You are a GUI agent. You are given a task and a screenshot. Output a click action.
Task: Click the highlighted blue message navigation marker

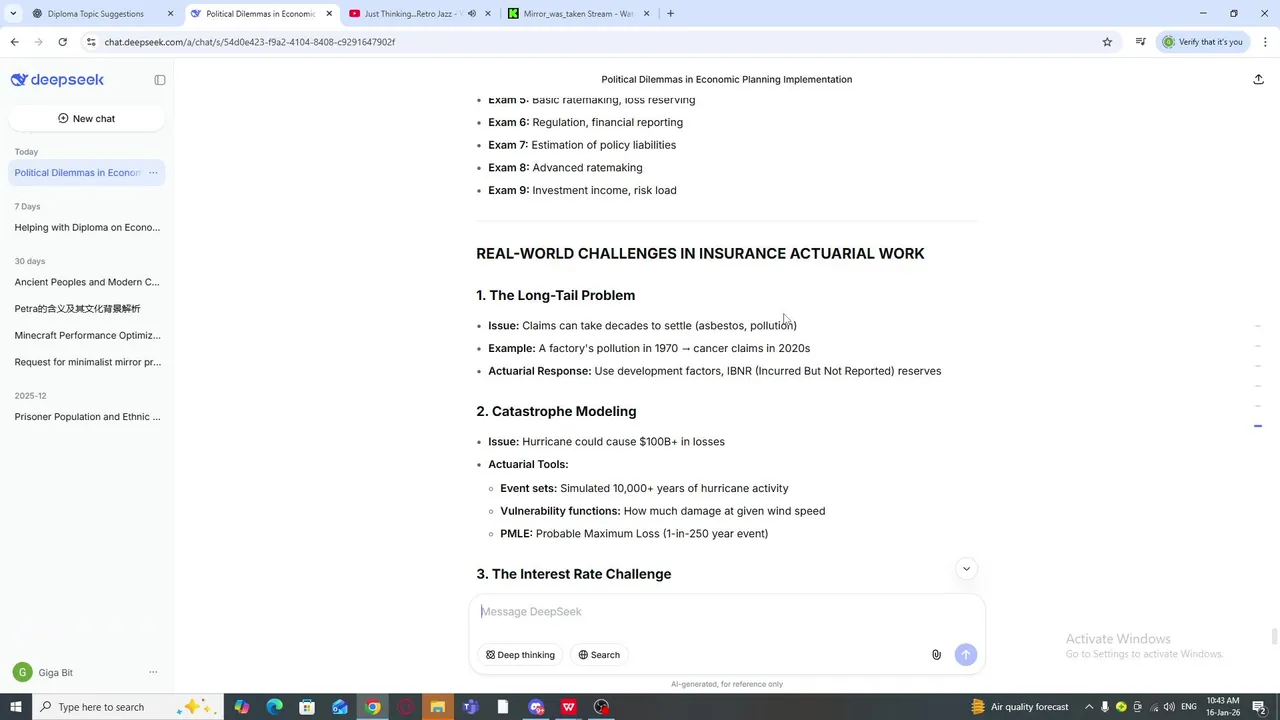point(1258,426)
